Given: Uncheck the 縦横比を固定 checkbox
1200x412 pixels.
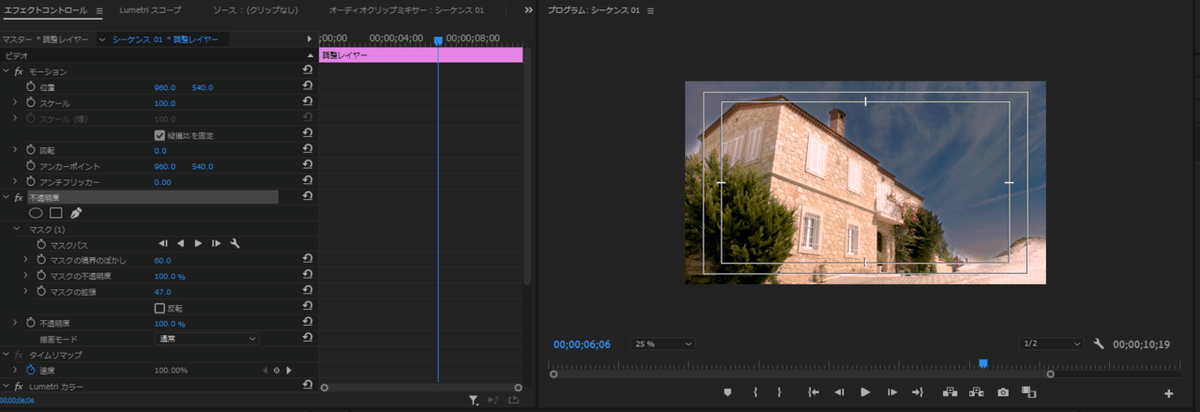Looking at the screenshot, I should (x=159, y=135).
